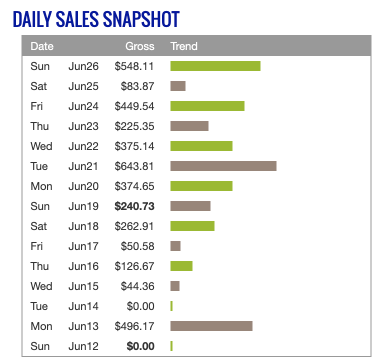The height and width of the screenshot is (363, 382).
Task: Click the Trend column header
Action: [x=184, y=46]
